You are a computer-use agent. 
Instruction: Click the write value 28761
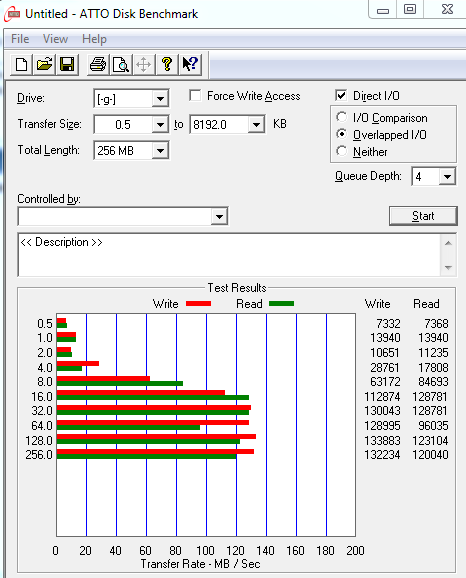(385, 368)
